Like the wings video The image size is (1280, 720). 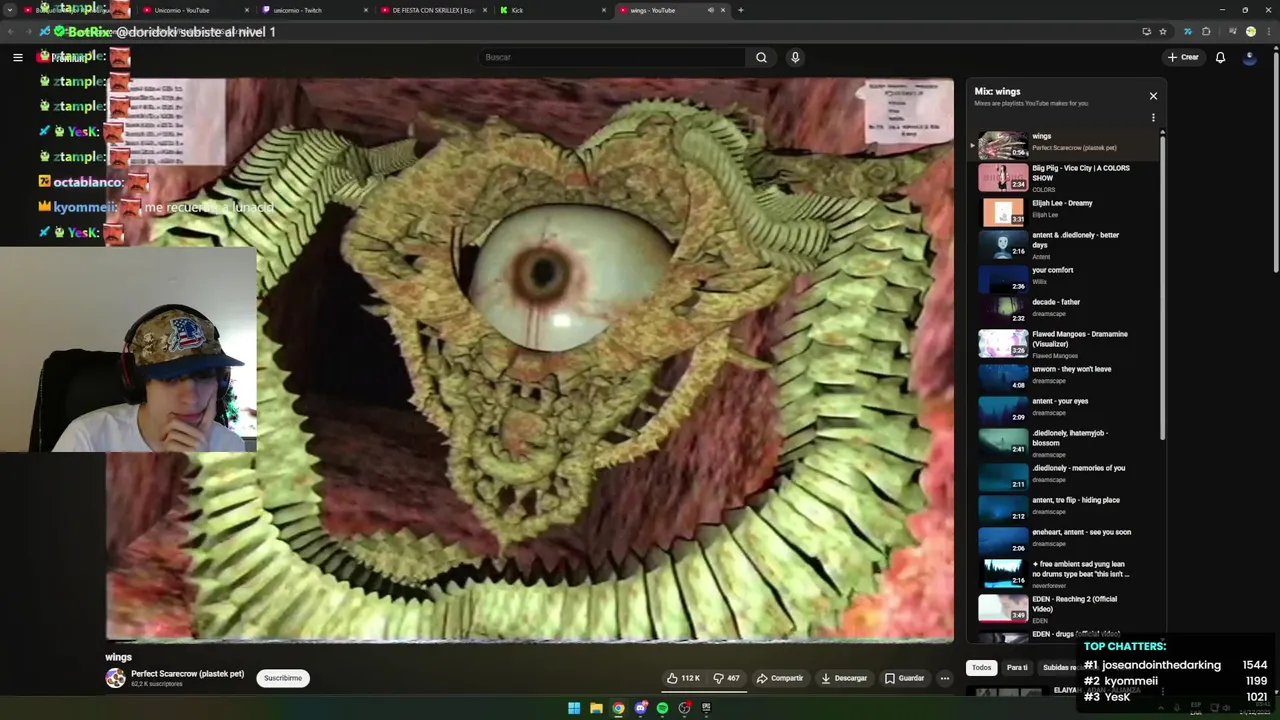[x=683, y=678]
